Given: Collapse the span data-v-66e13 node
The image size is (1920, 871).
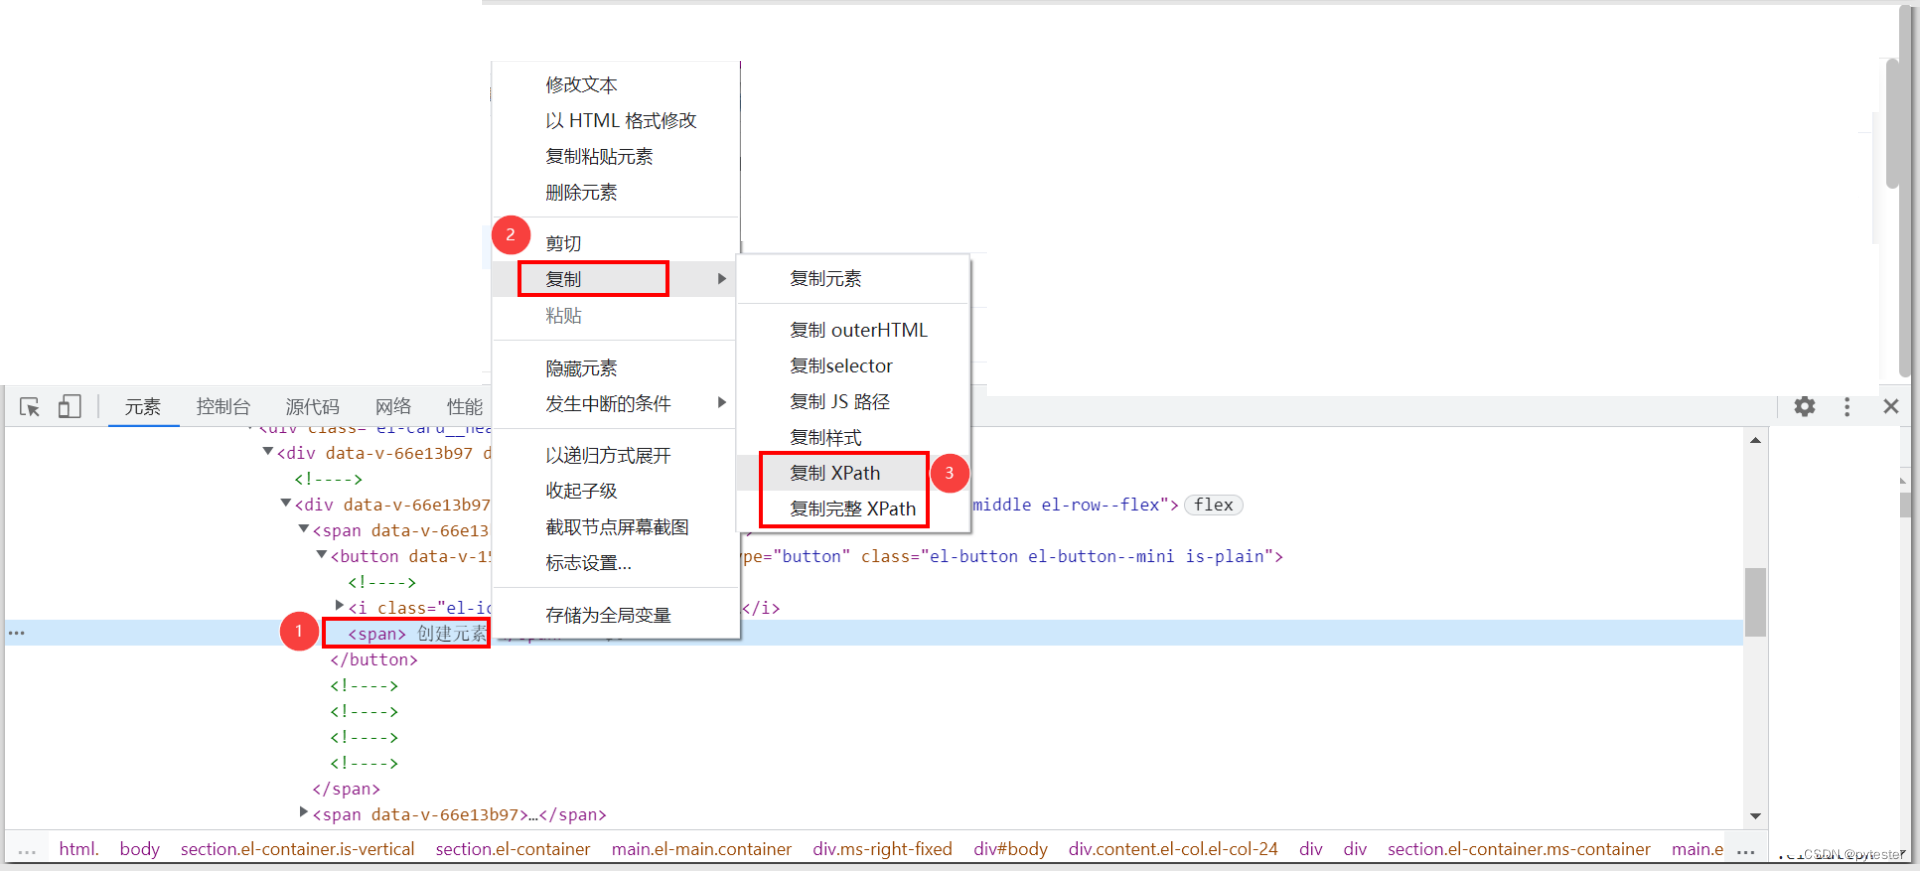Looking at the screenshot, I should coord(304,529).
